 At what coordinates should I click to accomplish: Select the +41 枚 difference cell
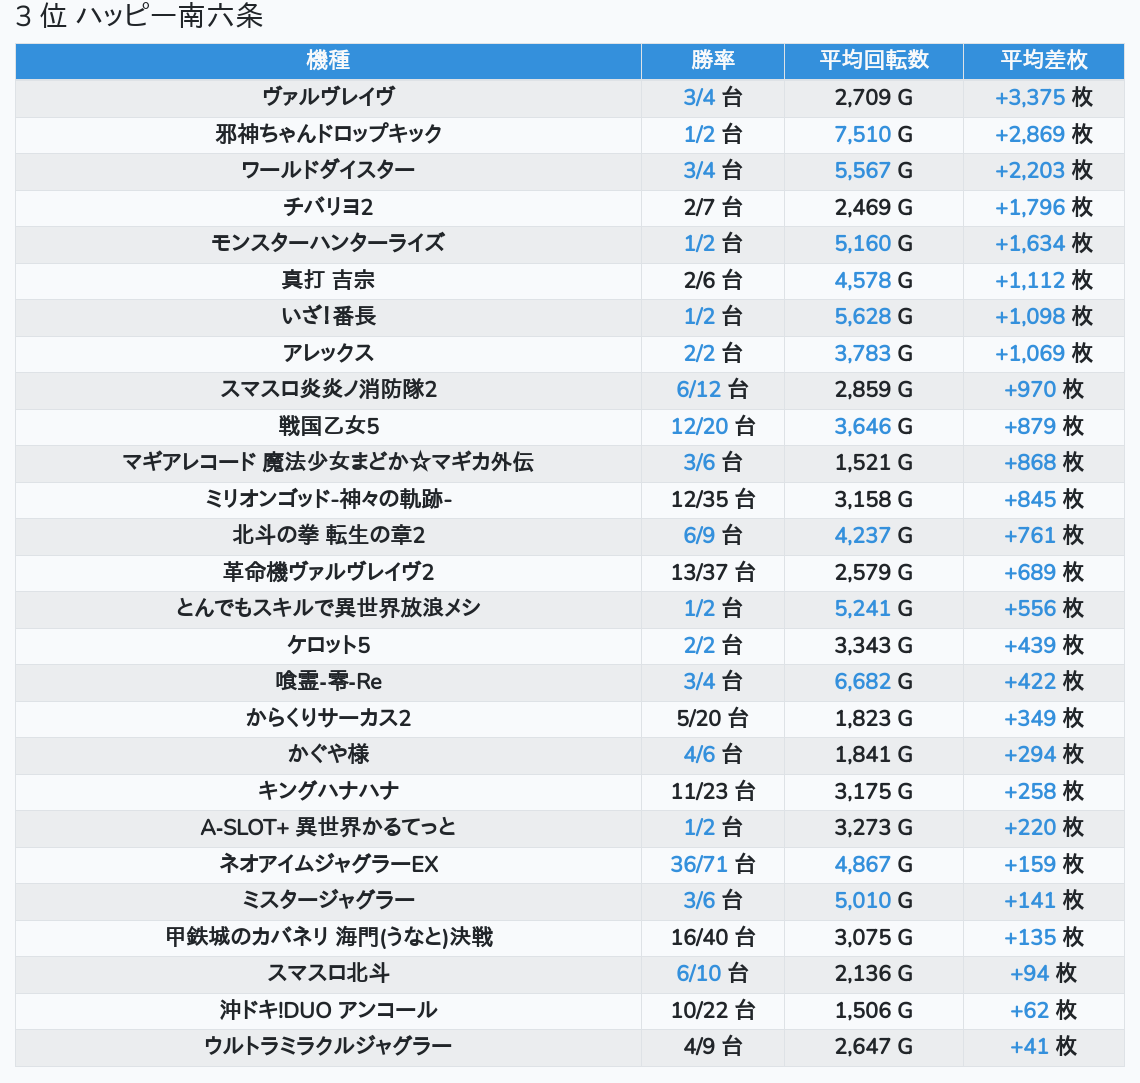[x=1043, y=1047]
